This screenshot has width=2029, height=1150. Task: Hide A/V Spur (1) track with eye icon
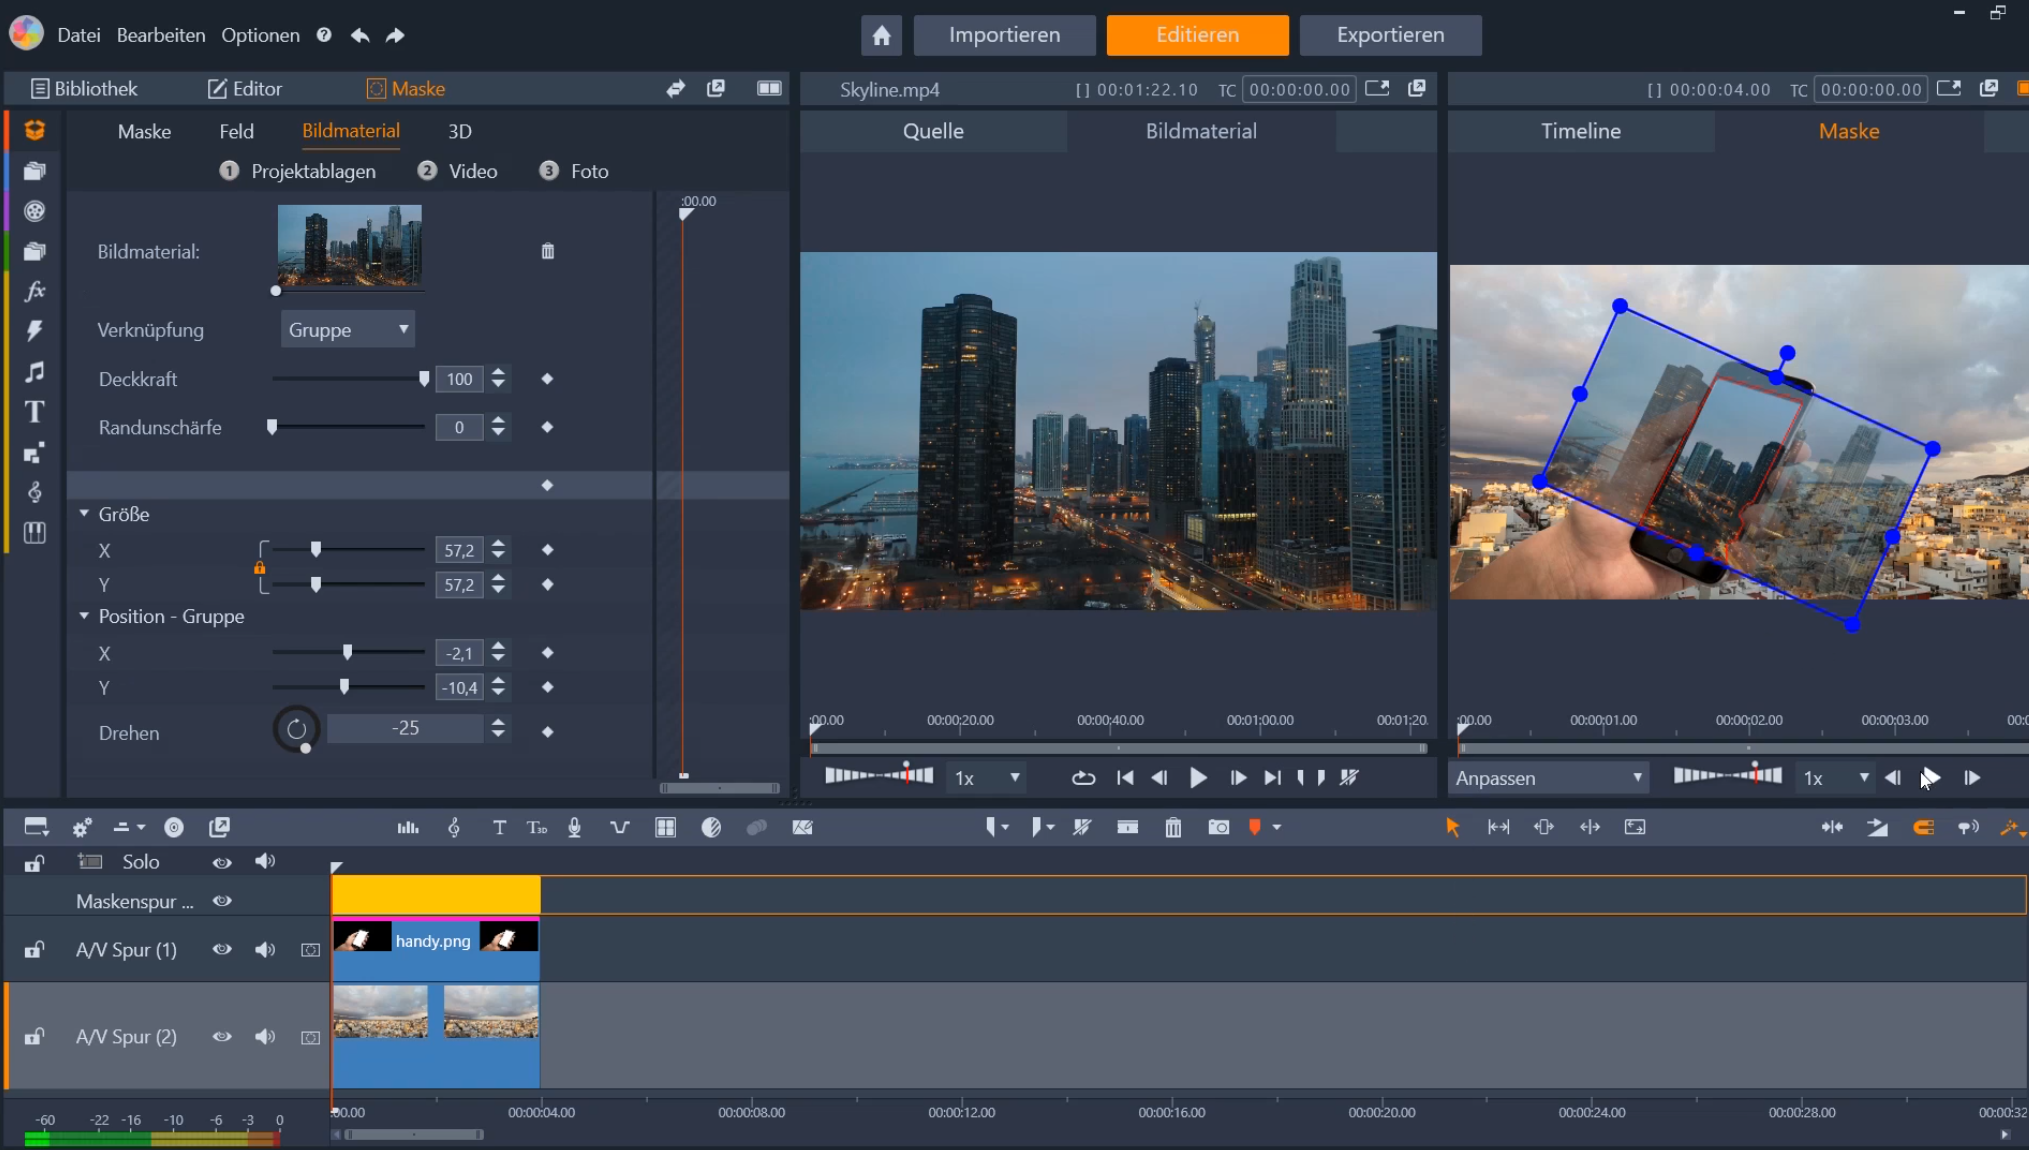(222, 949)
